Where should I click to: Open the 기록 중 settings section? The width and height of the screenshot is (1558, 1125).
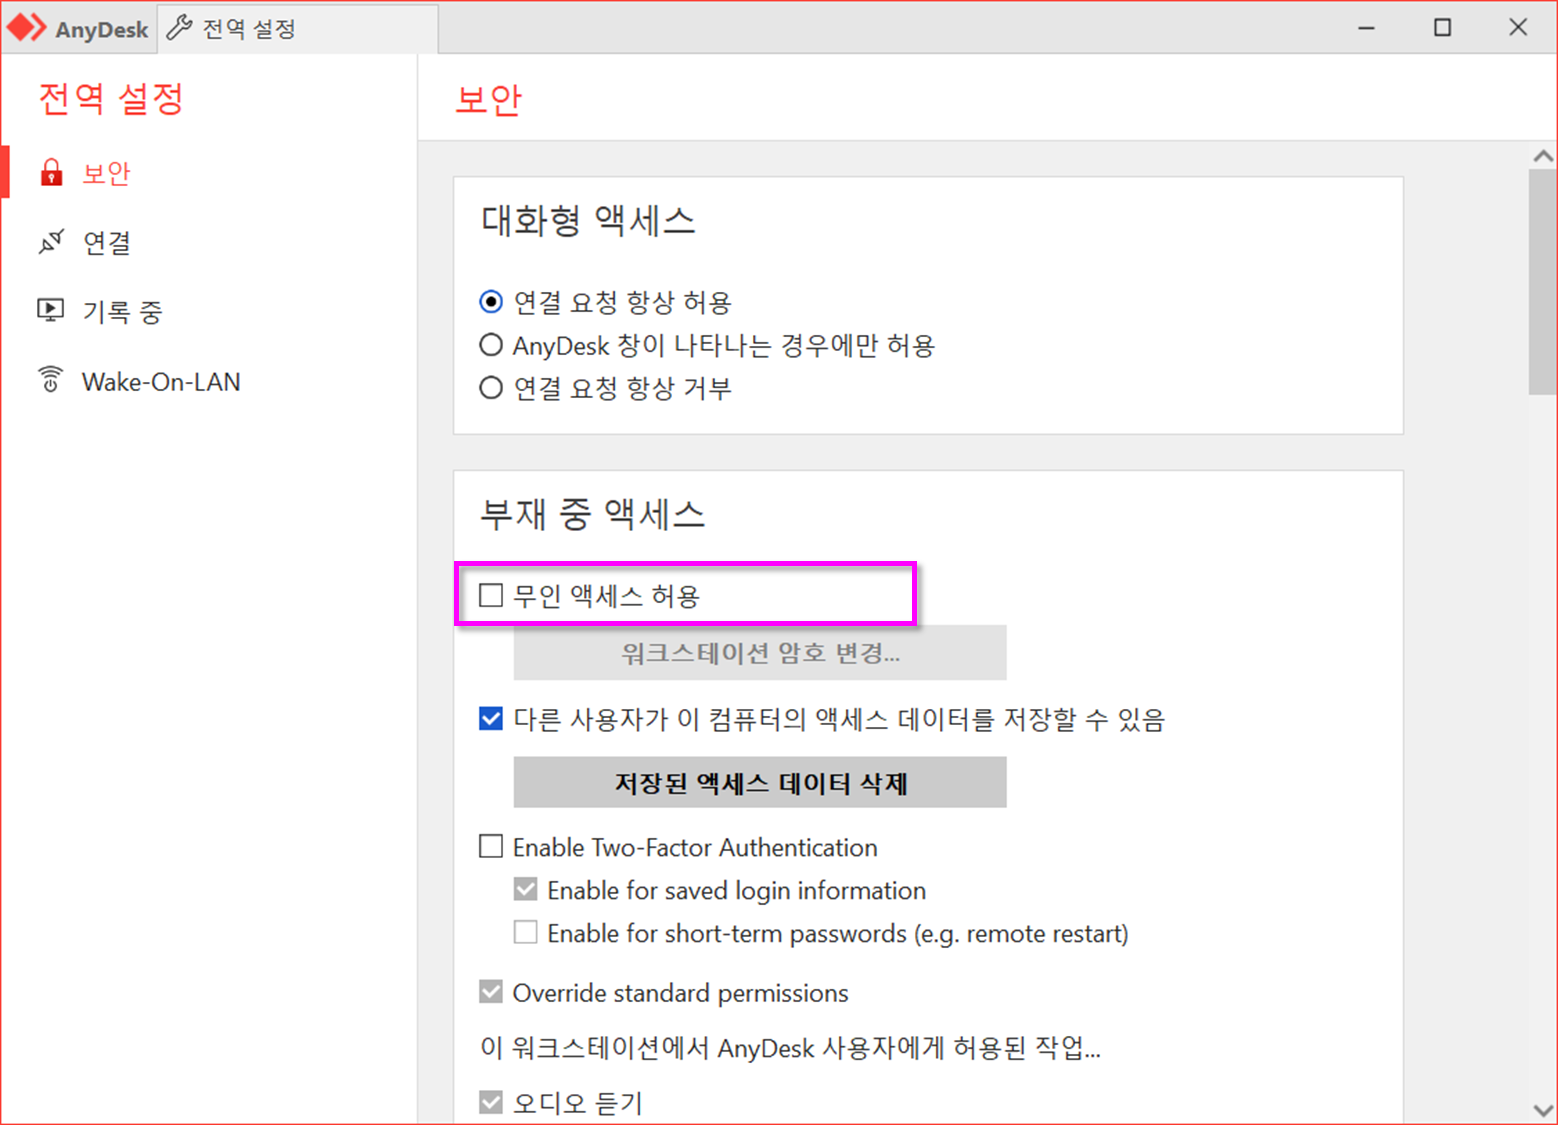[208, 311]
